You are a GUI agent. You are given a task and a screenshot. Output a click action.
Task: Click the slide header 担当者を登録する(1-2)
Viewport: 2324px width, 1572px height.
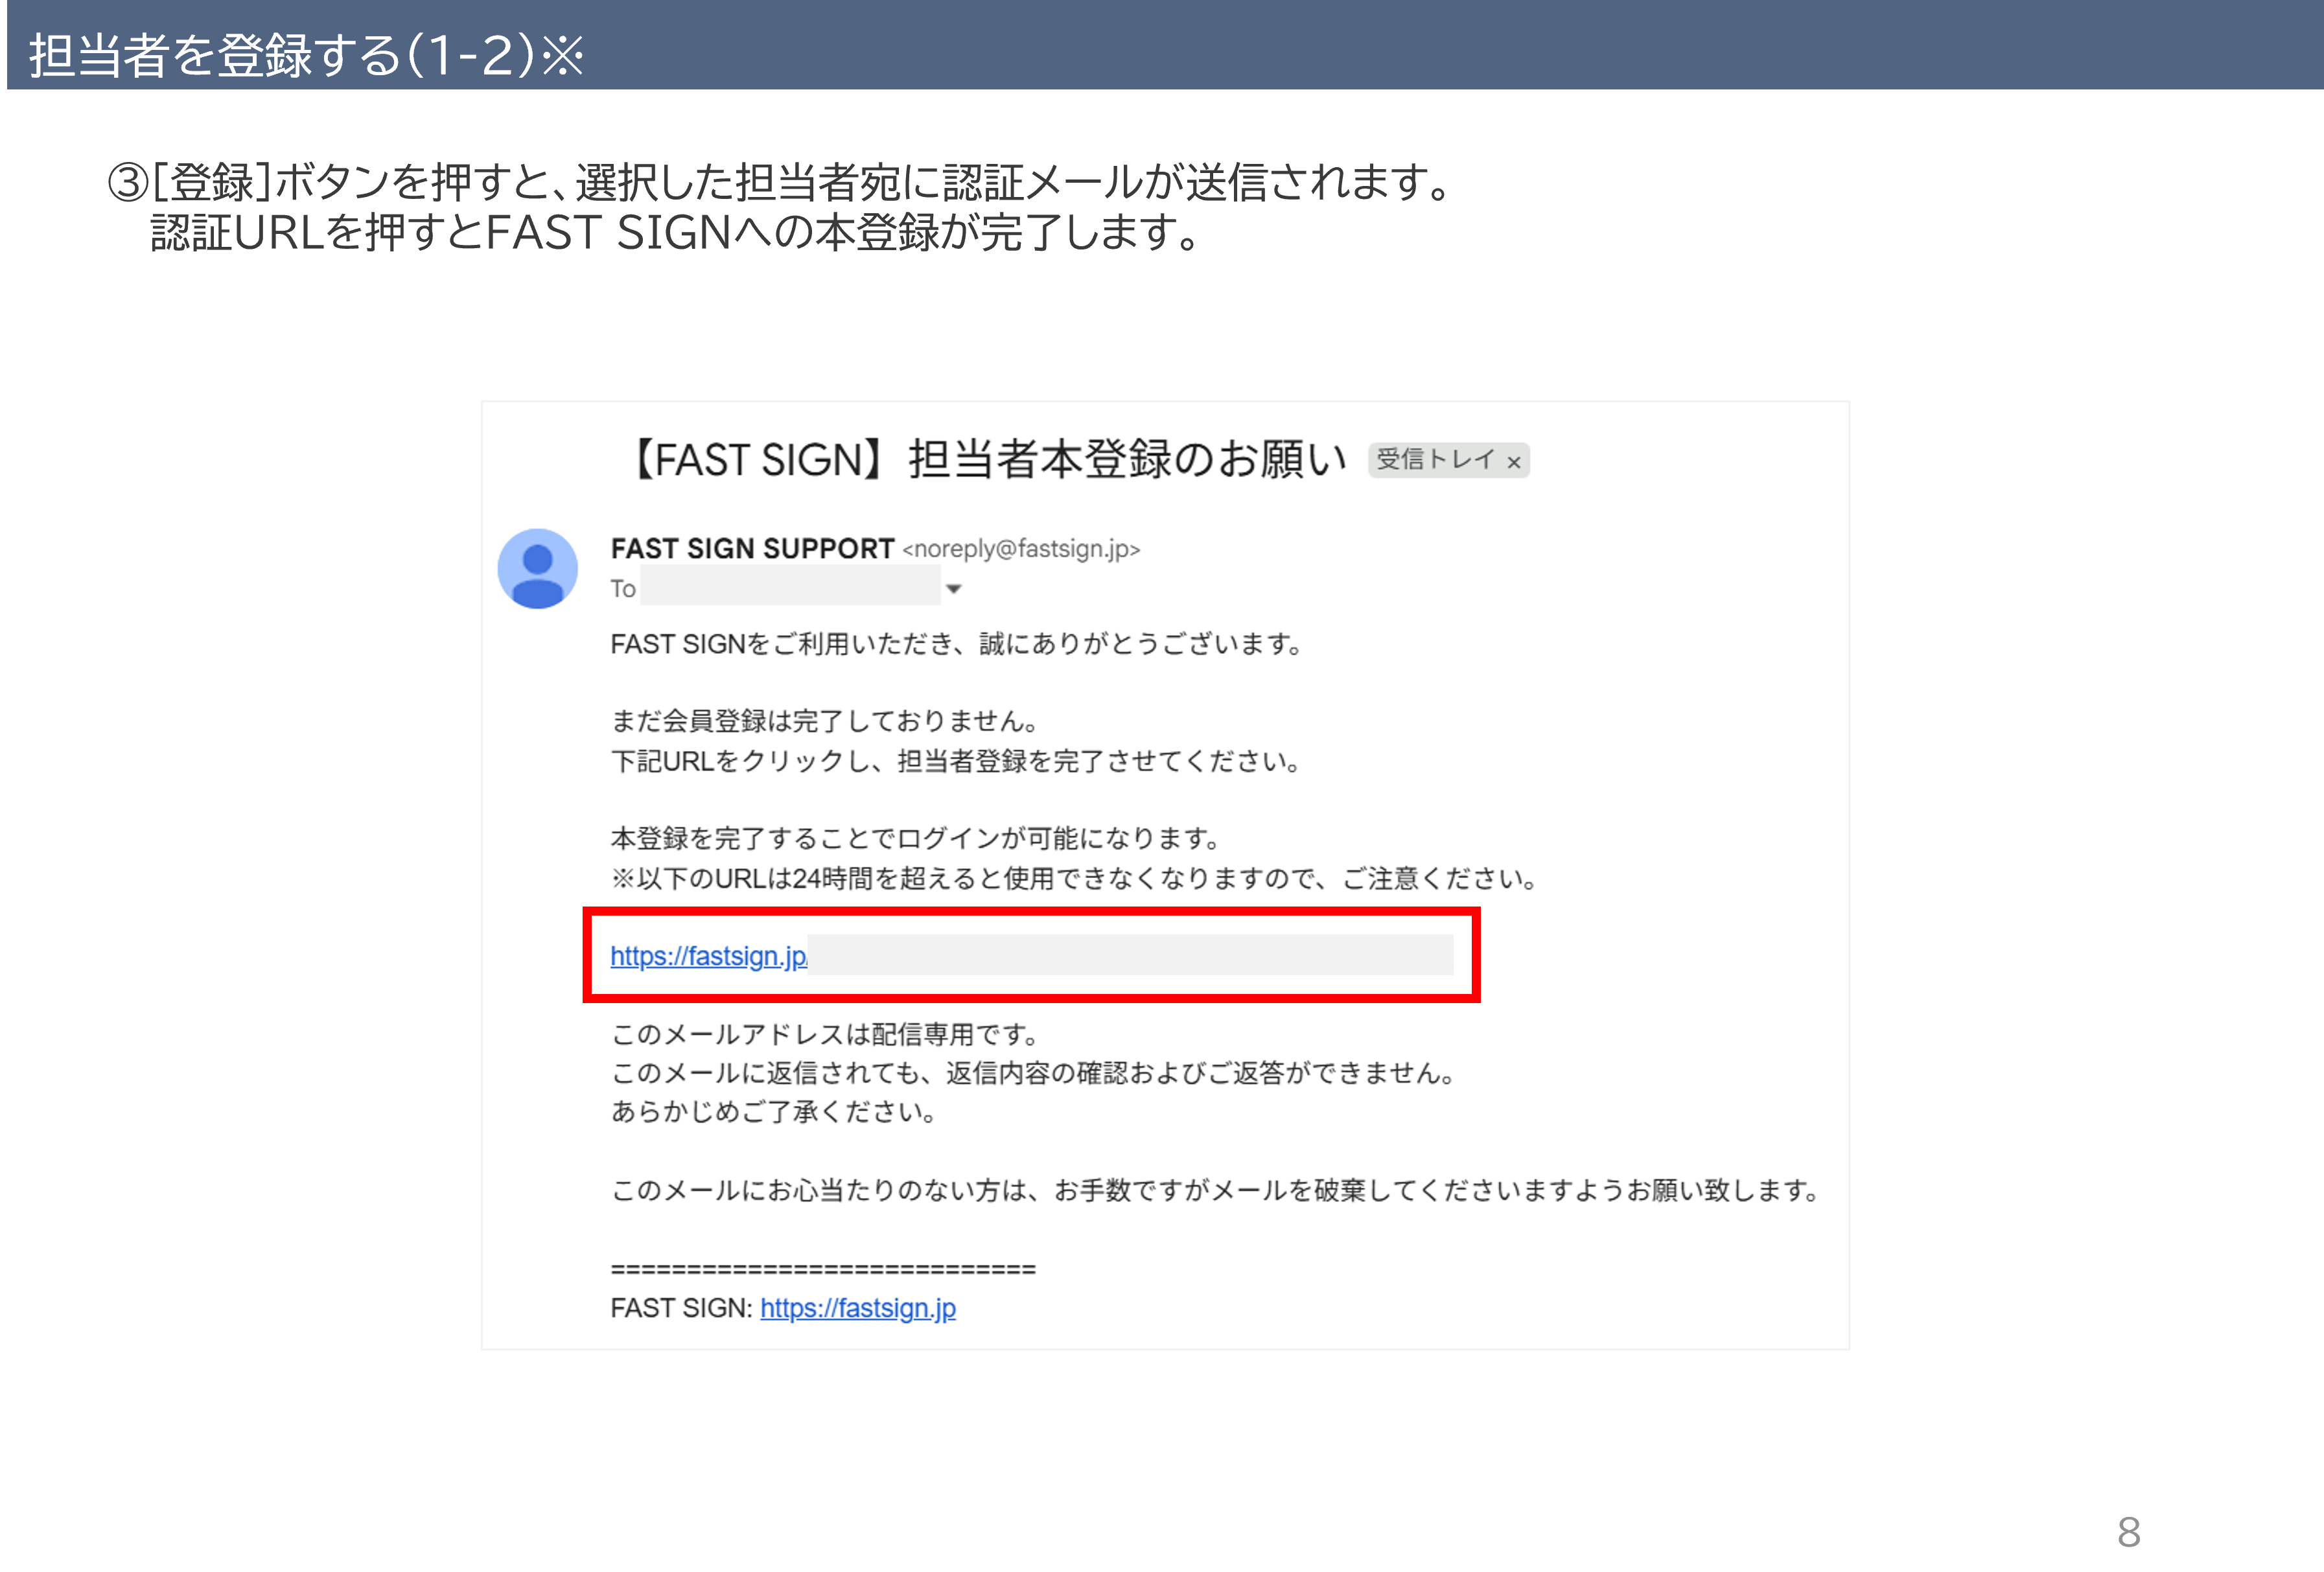pyautogui.click(x=306, y=55)
